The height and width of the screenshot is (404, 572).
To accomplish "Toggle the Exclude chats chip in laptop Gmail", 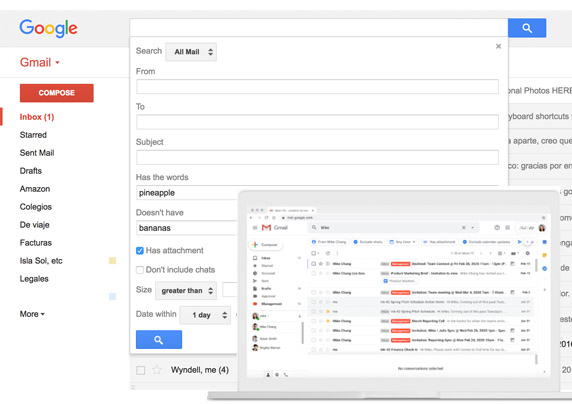I will click(x=368, y=242).
